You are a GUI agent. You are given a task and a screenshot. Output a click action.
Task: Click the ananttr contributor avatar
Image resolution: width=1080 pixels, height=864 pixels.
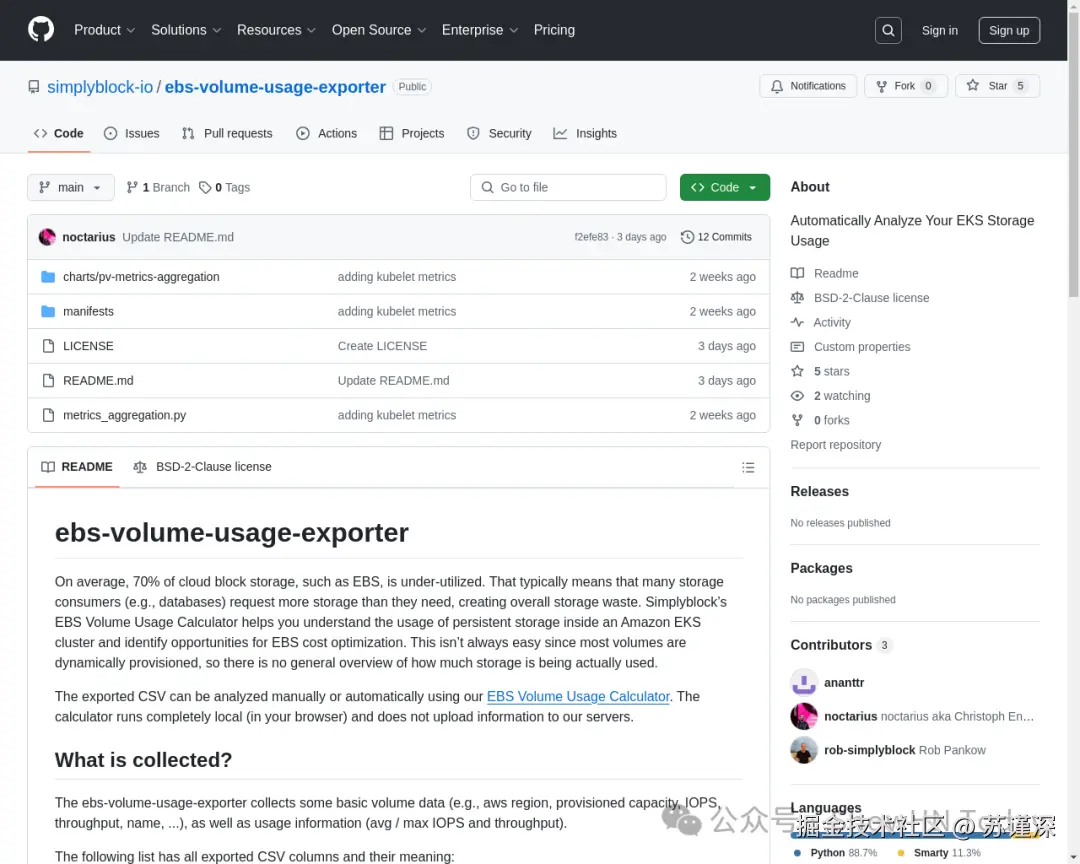click(x=804, y=682)
